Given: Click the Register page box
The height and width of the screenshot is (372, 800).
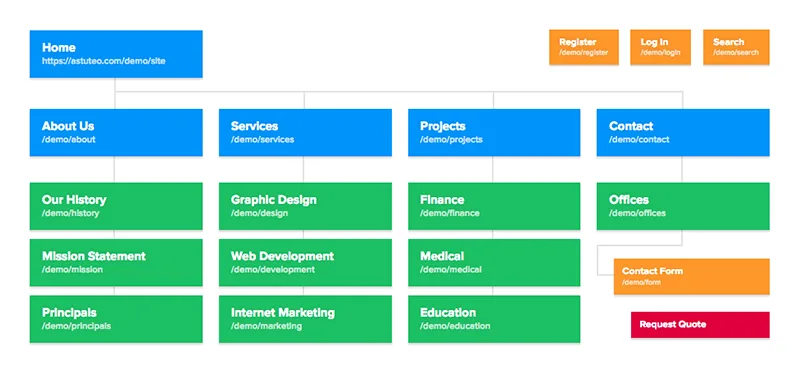Looking at the screenshot, I should click(x=584, y=47).
